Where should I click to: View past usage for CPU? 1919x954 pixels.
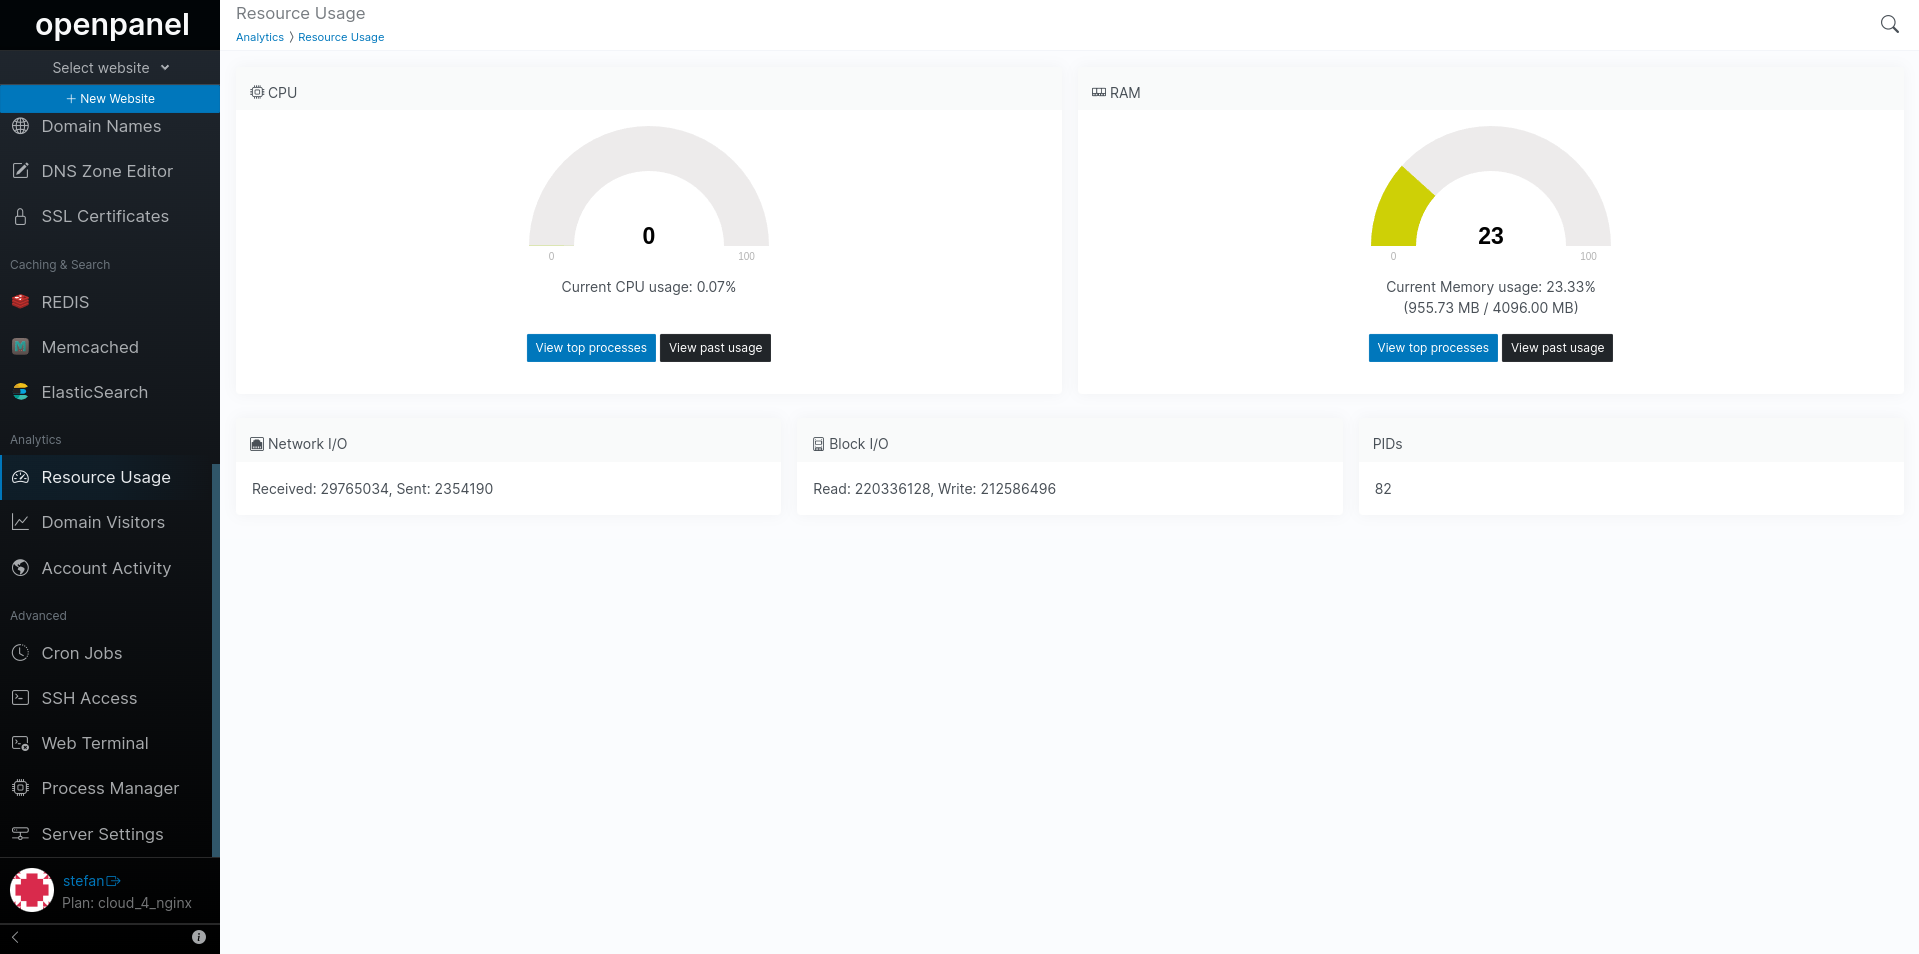pos(715,348)
